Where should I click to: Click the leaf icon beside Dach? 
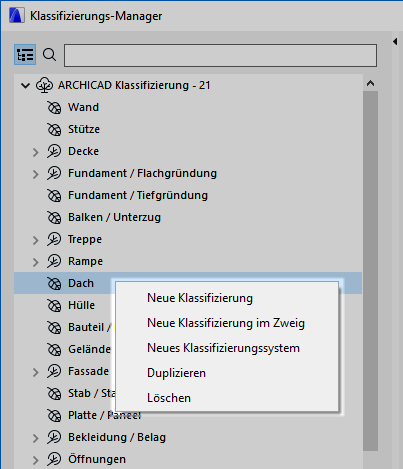click(54, 284)
